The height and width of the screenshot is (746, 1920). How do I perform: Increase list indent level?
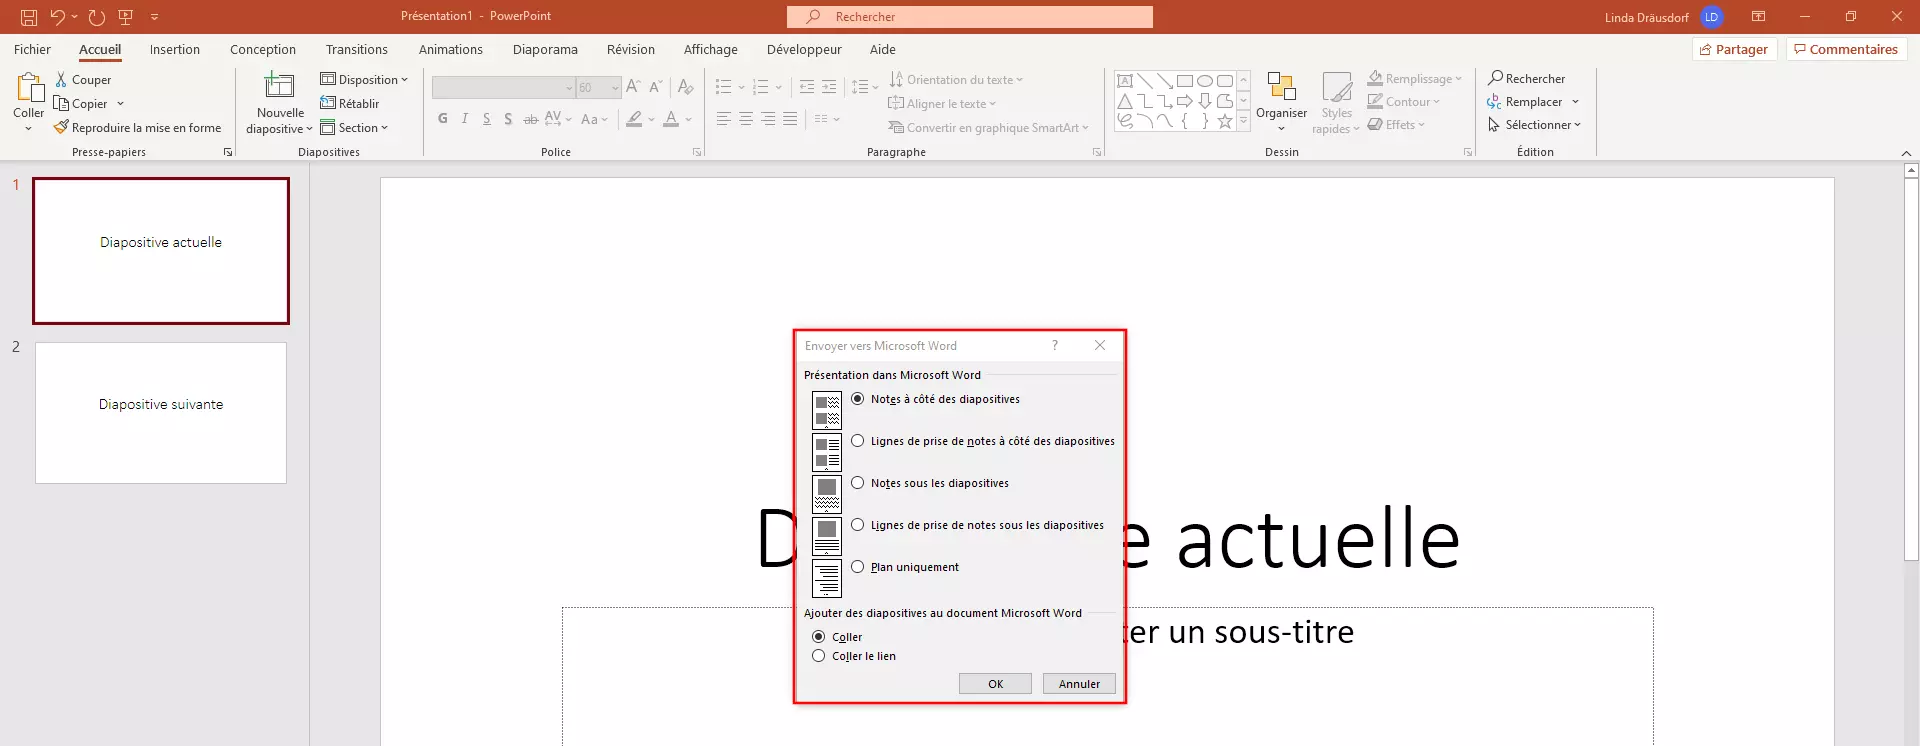(x=829, y=87)
